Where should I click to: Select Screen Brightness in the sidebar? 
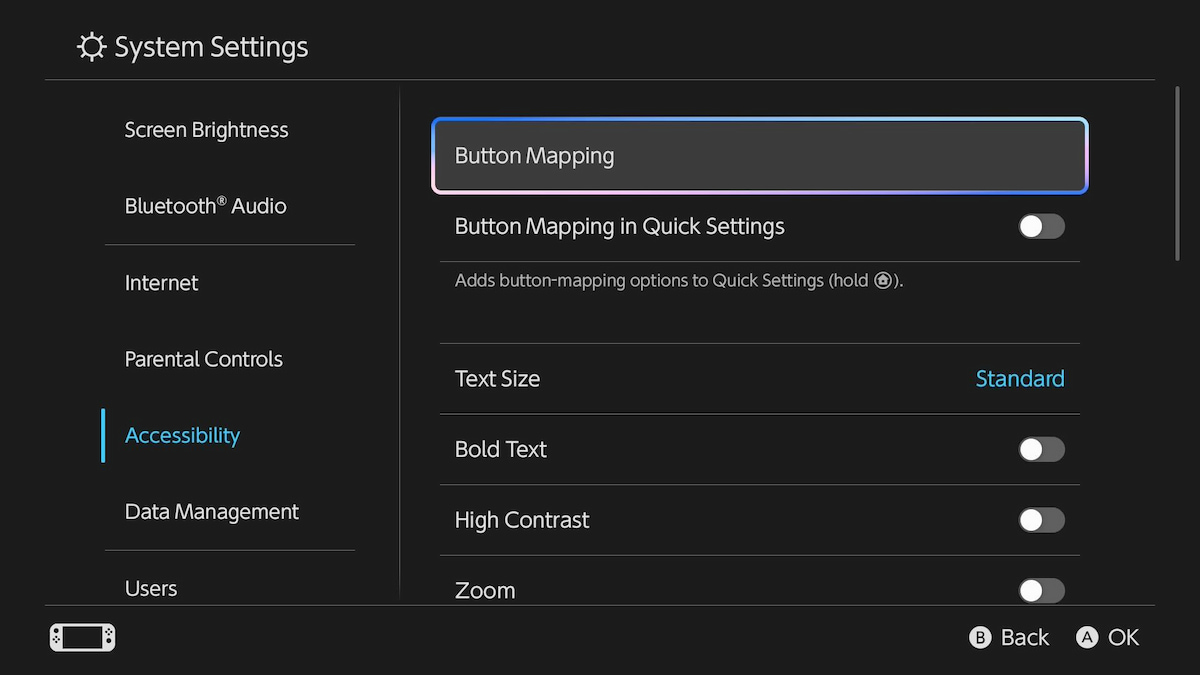pyautogui.click(x=206, y=130)
